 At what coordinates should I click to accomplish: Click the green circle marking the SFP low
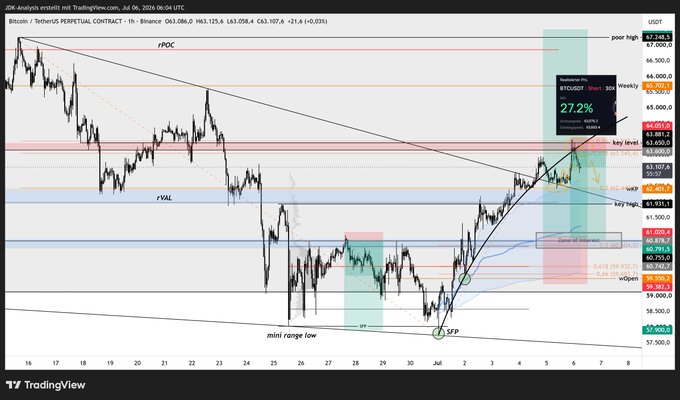click(x=438, y=333)
